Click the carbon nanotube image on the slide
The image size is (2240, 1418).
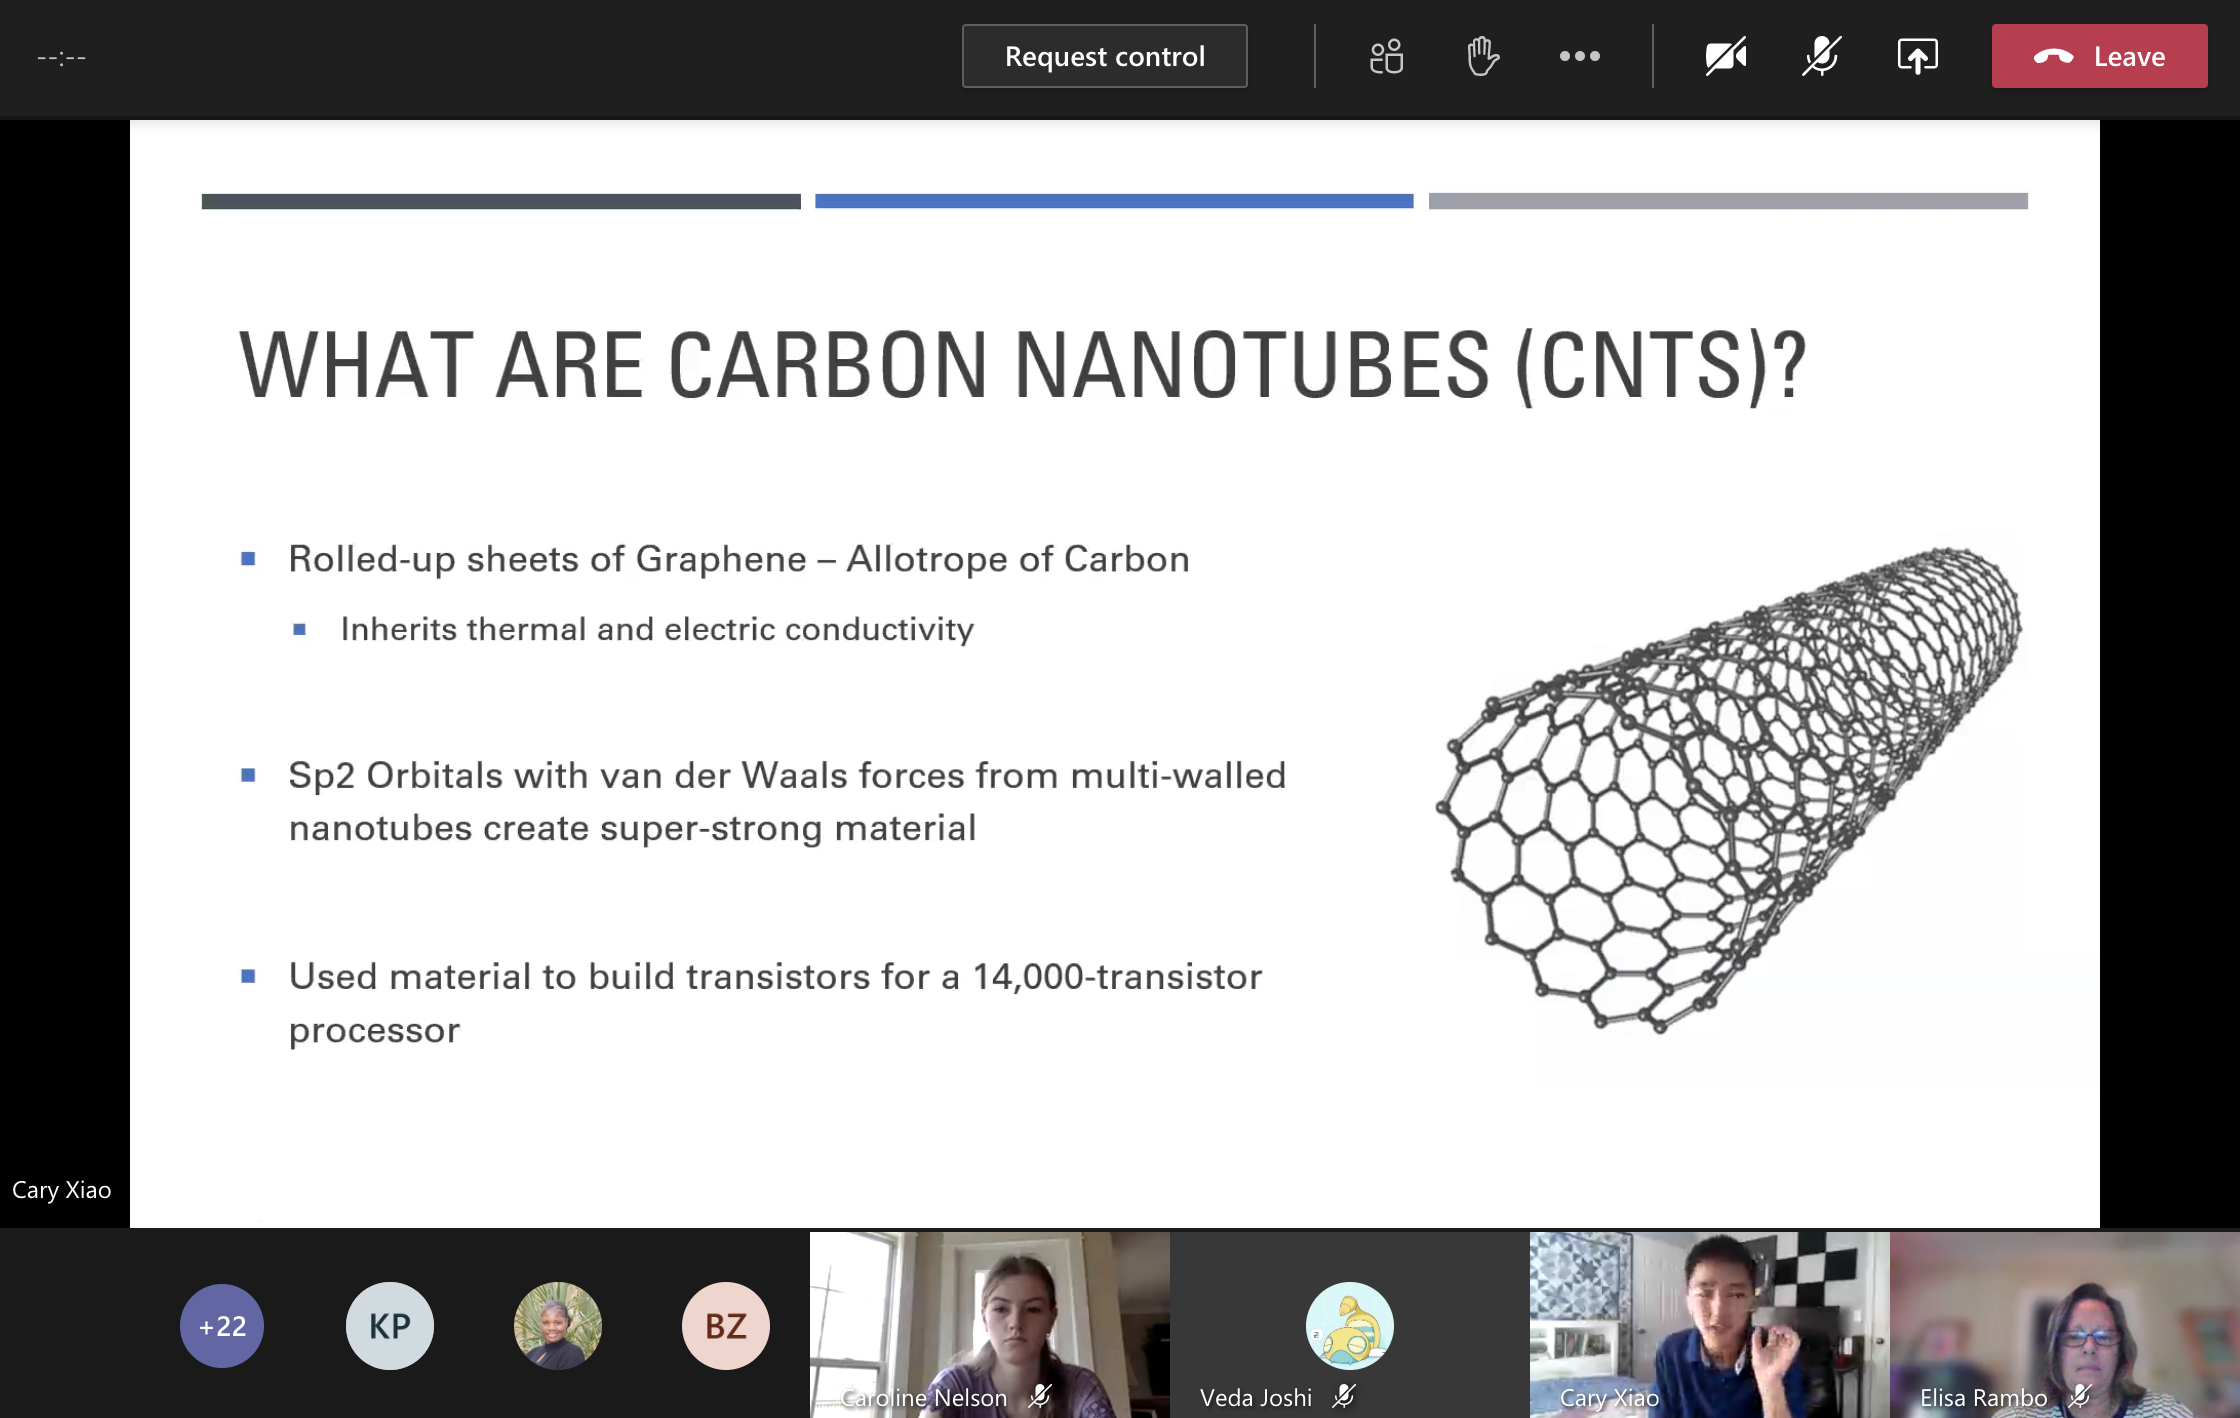[1728, 790]
